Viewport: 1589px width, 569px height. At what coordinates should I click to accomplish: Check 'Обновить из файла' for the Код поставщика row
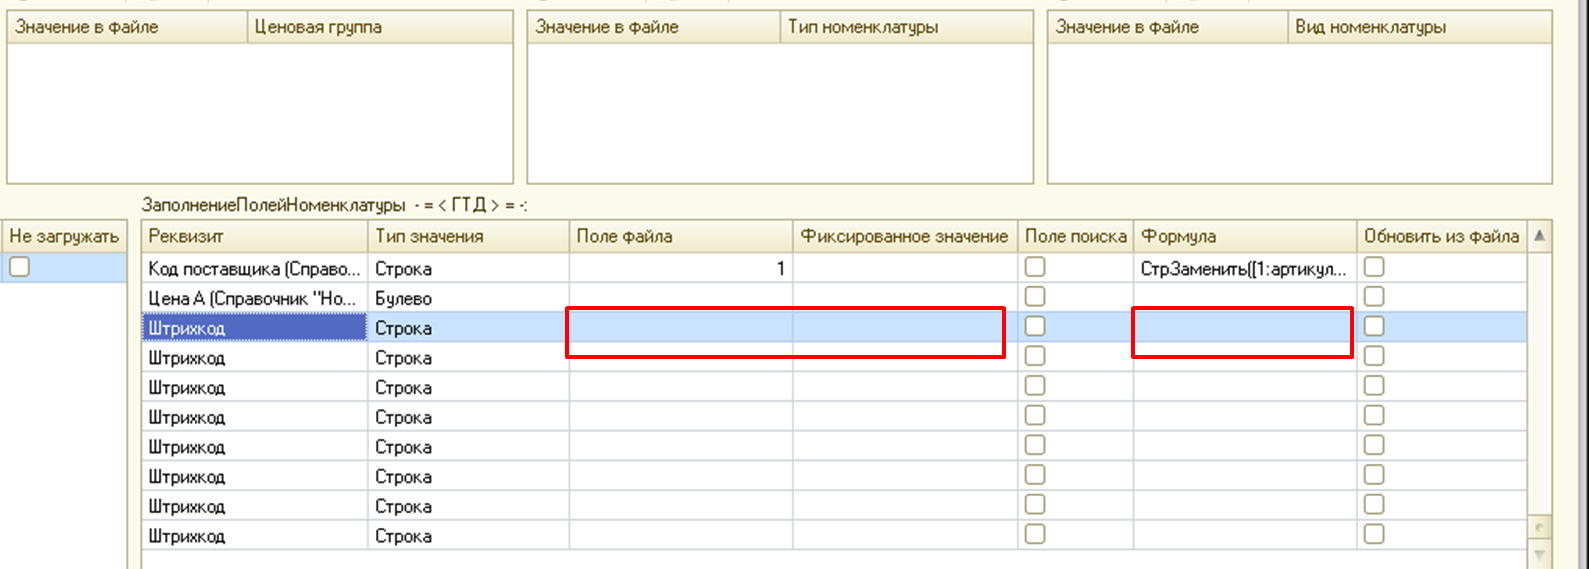click(1374, 267)
